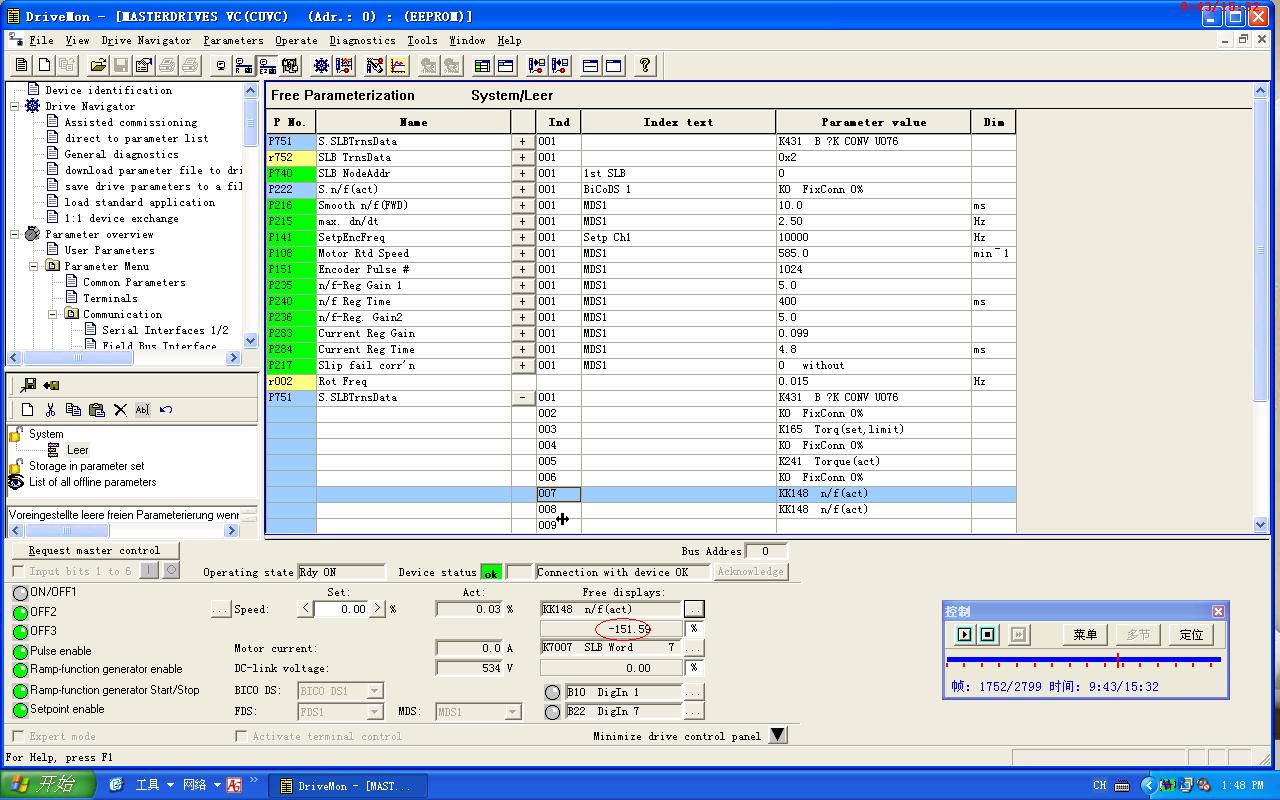Click the Copy icon in left pane toolbar

click(73, 410)
